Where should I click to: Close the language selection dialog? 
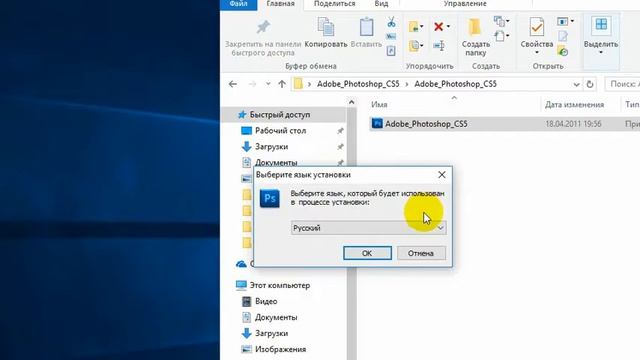coord(442,175)
